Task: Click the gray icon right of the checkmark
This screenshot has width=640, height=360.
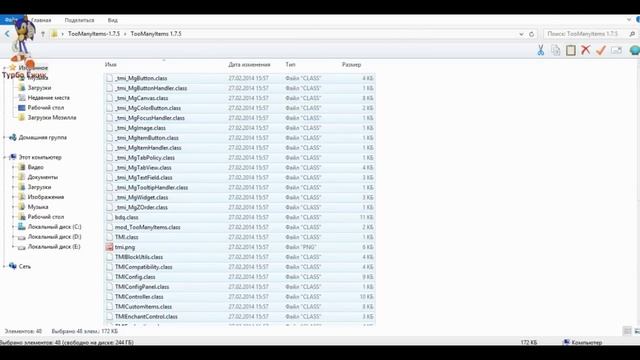Action: tap(616, 50)
